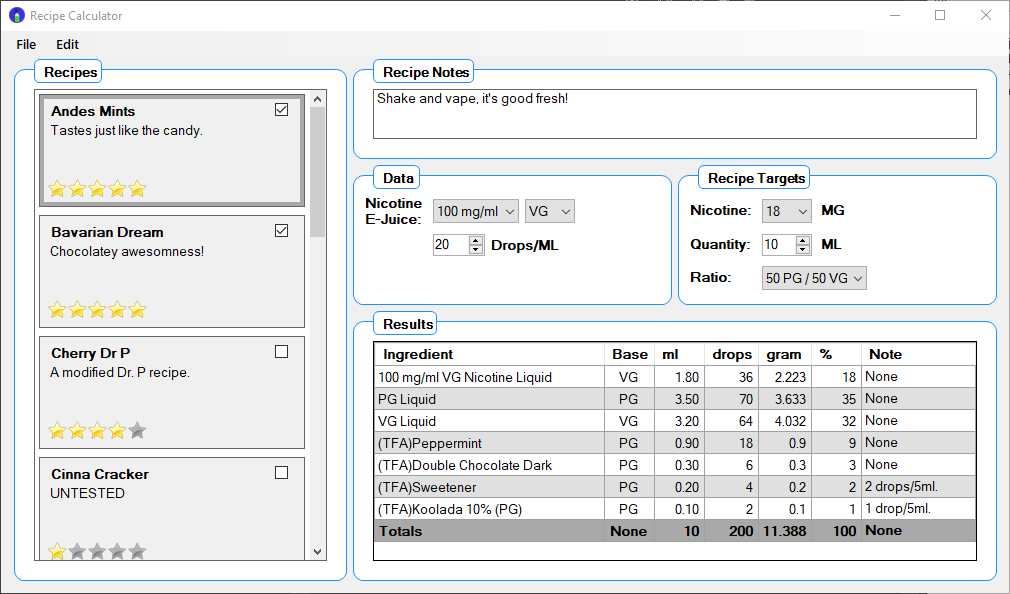Click the fifth star of Andes Mints

point(137,188)
